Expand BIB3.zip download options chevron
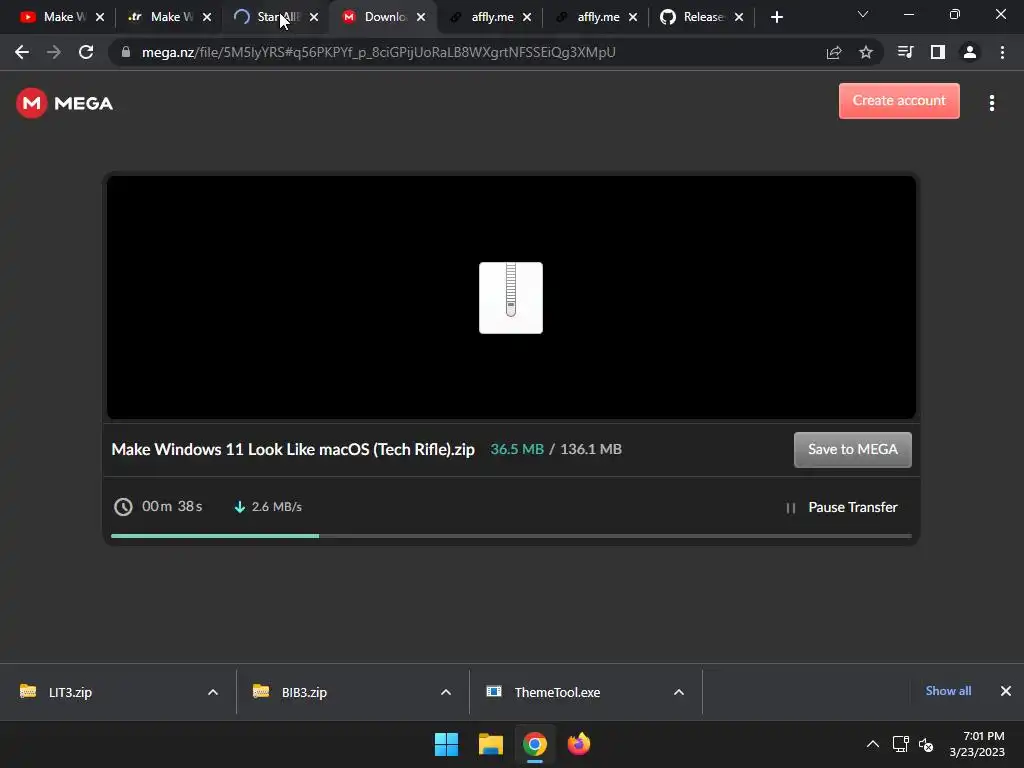Screen dimensions: 1024x768 (446, 692)
